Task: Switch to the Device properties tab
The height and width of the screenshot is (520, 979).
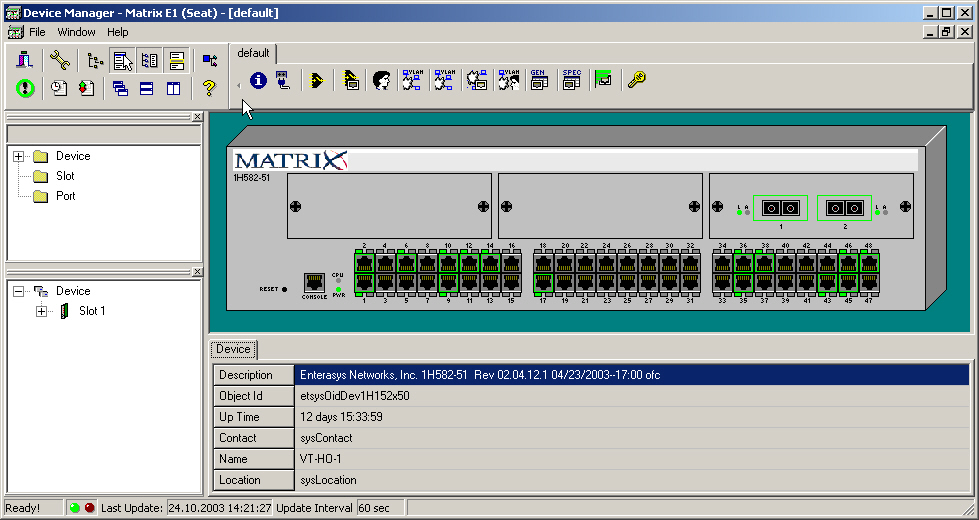Action: (x=233, y=349)
